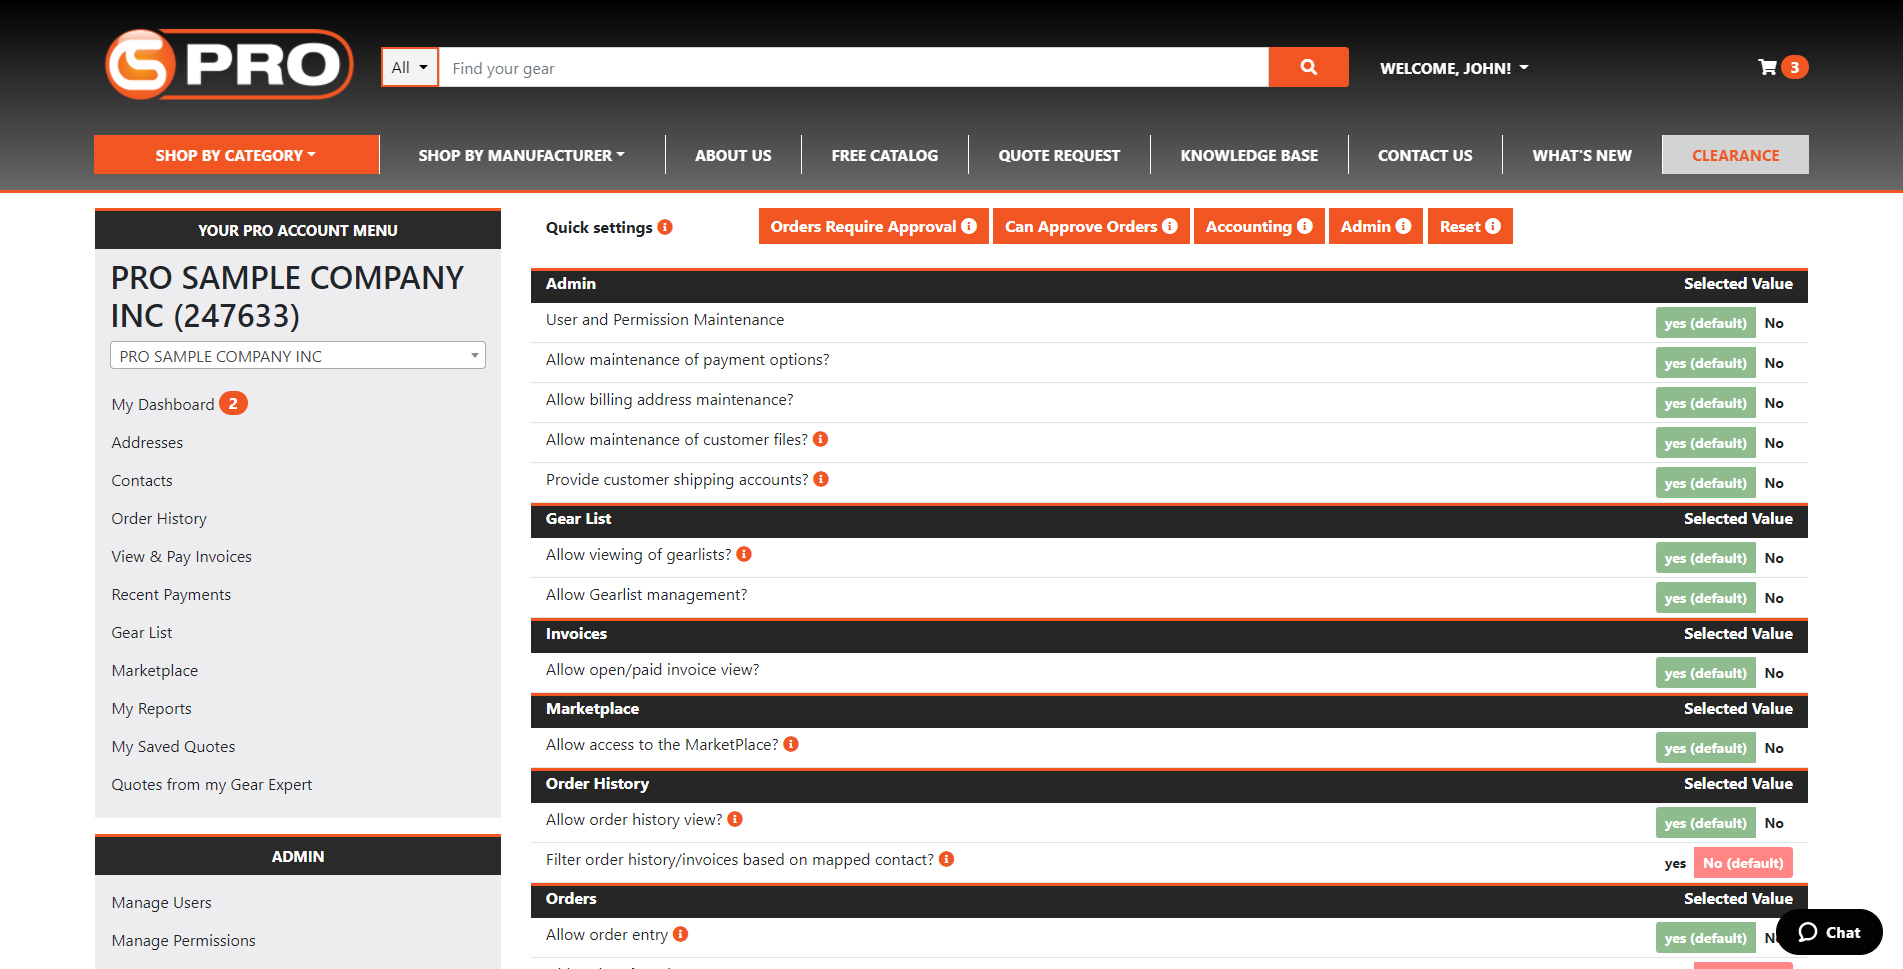Apply Can Approve Orders quick setting
Screen dimensions: 1903x969
coord(1091,226)
